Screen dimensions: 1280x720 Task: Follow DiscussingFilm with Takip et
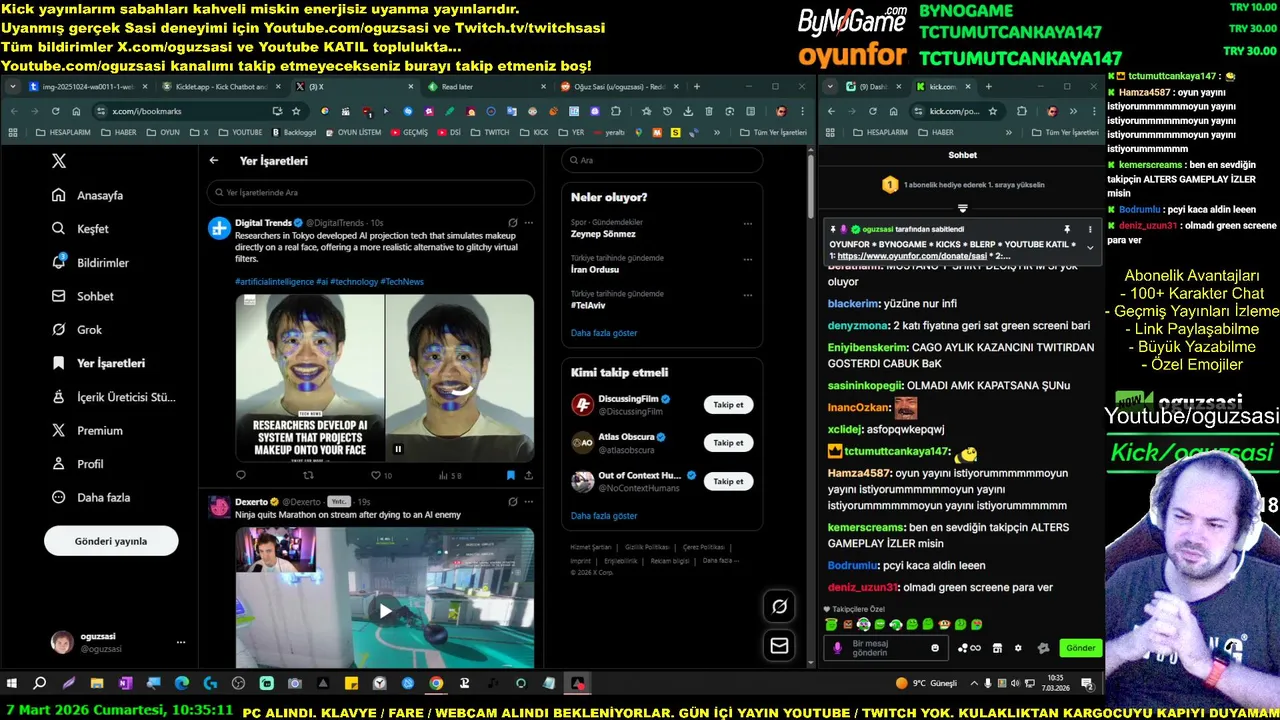[x=728, y=405]
